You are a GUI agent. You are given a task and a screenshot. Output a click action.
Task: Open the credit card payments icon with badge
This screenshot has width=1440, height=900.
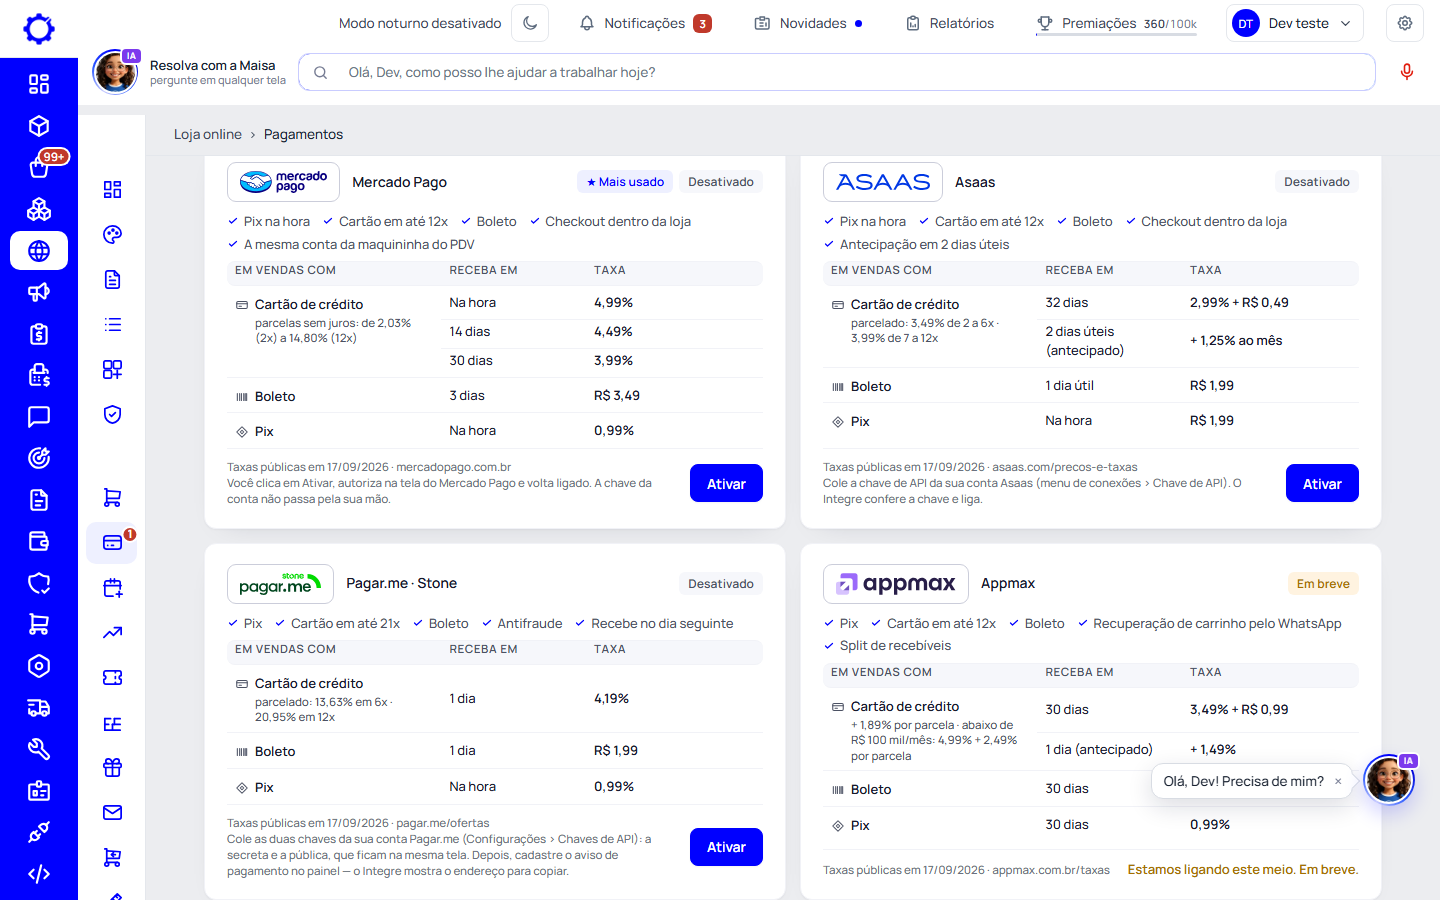tap(113, 542)
